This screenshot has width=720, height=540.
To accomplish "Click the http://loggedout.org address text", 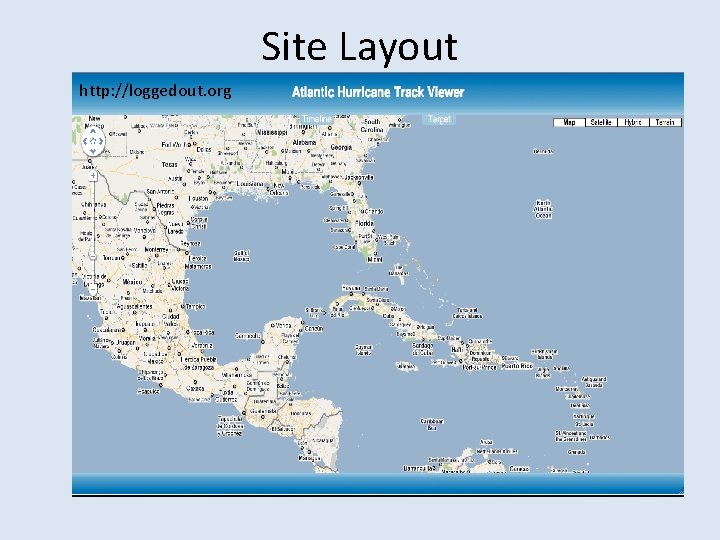I will coord(155,90).
